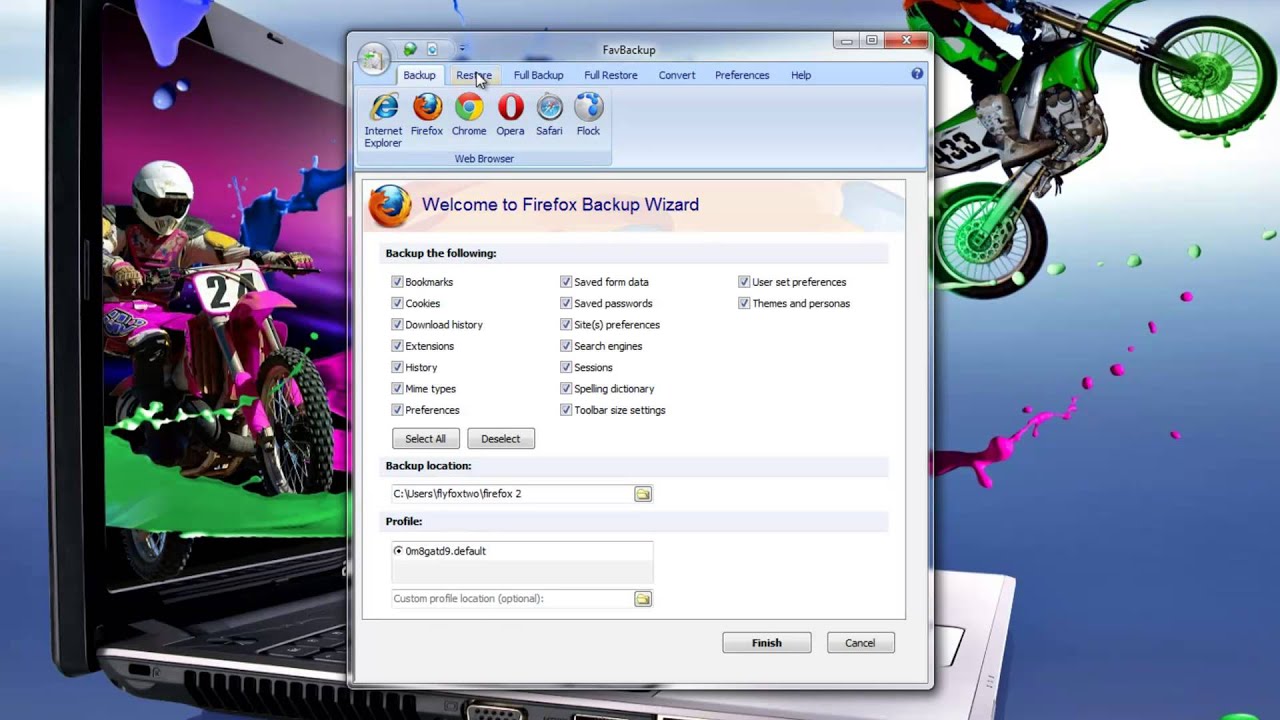
Task: Expand the quick access toolbar dropdown arrow
Action: point(461,49)
